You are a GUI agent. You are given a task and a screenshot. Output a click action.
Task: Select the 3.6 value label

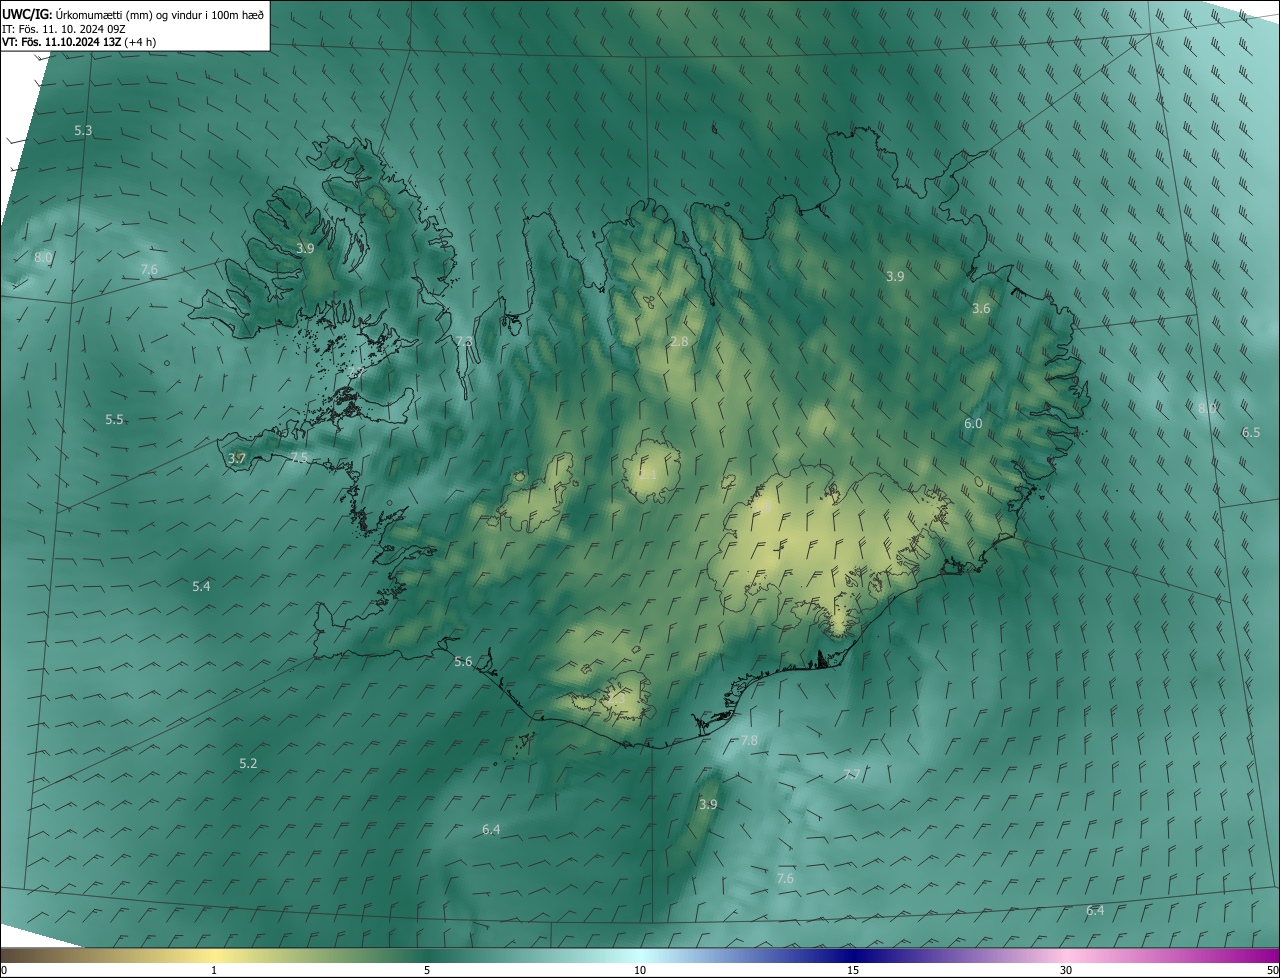pos(981,309)
